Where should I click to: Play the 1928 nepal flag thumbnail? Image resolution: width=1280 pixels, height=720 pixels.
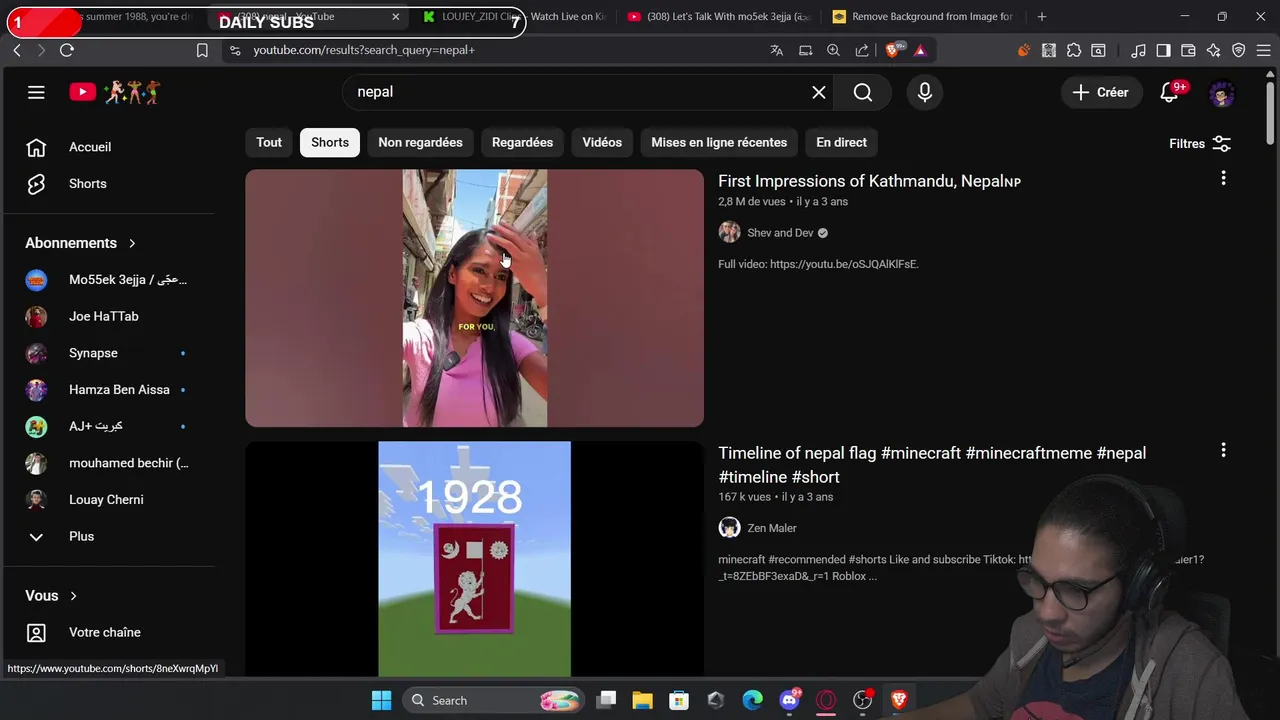click(x=474, y=559)
